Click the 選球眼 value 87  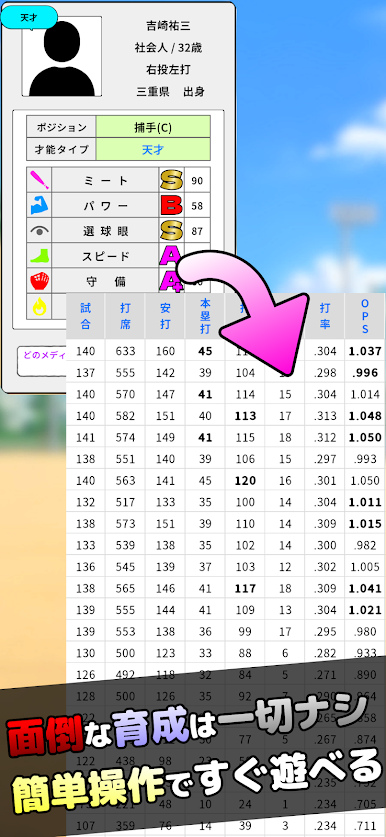pyautogui.click(x=197, y=231)
